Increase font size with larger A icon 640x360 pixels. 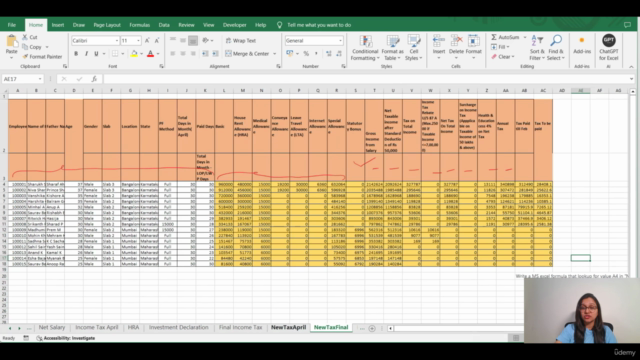[147, 40]
